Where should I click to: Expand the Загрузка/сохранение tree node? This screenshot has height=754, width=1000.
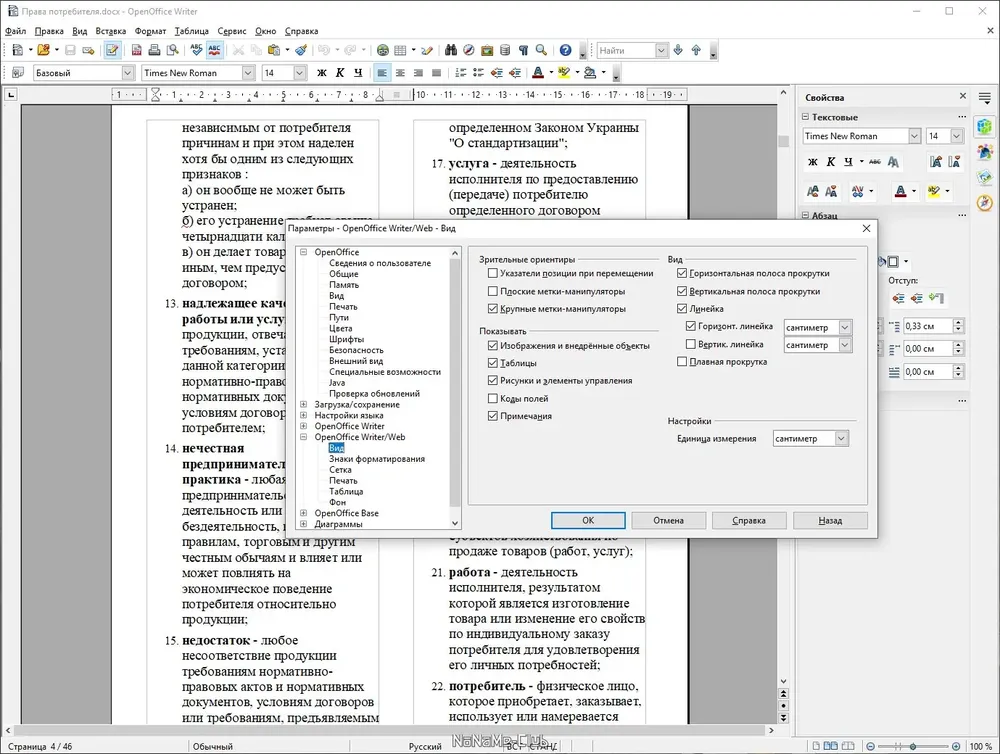(304, 405)
